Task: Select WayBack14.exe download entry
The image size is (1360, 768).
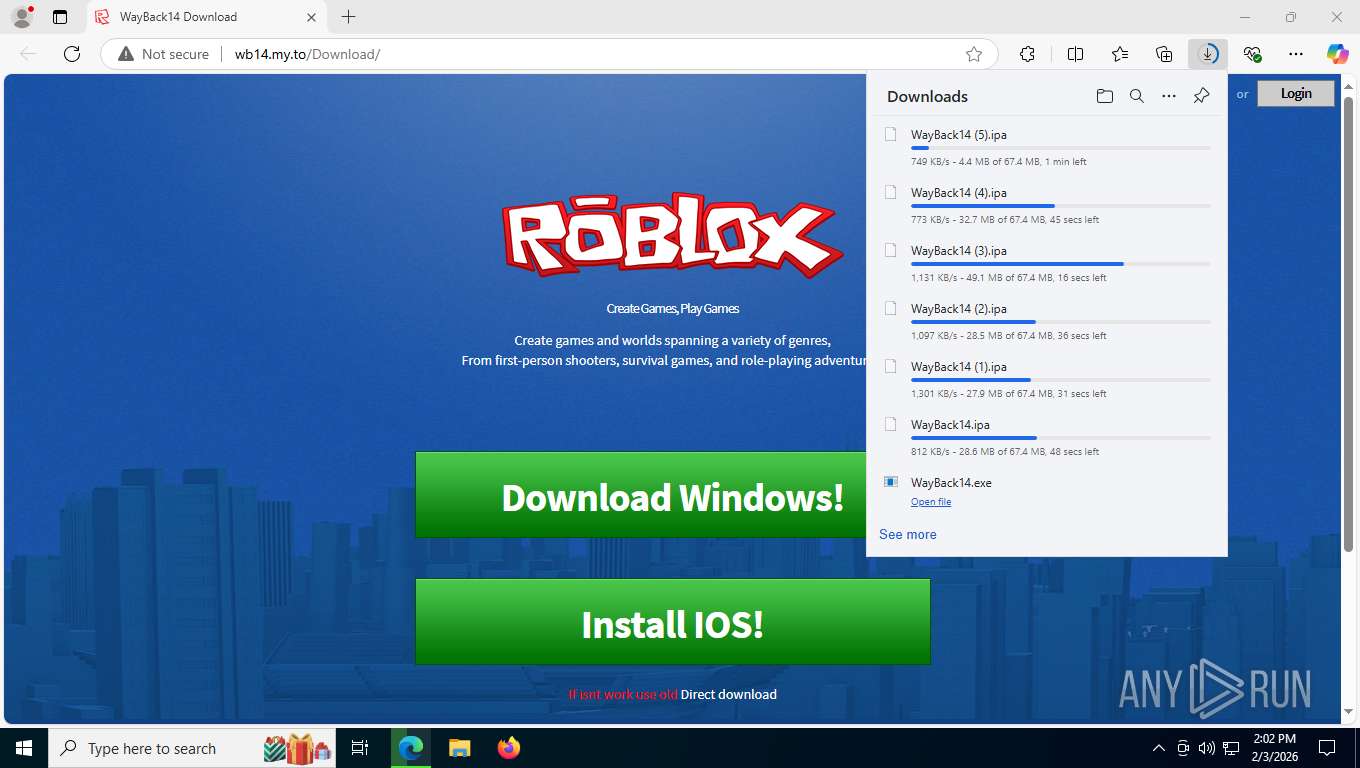Action: [x=1046, y=491]
